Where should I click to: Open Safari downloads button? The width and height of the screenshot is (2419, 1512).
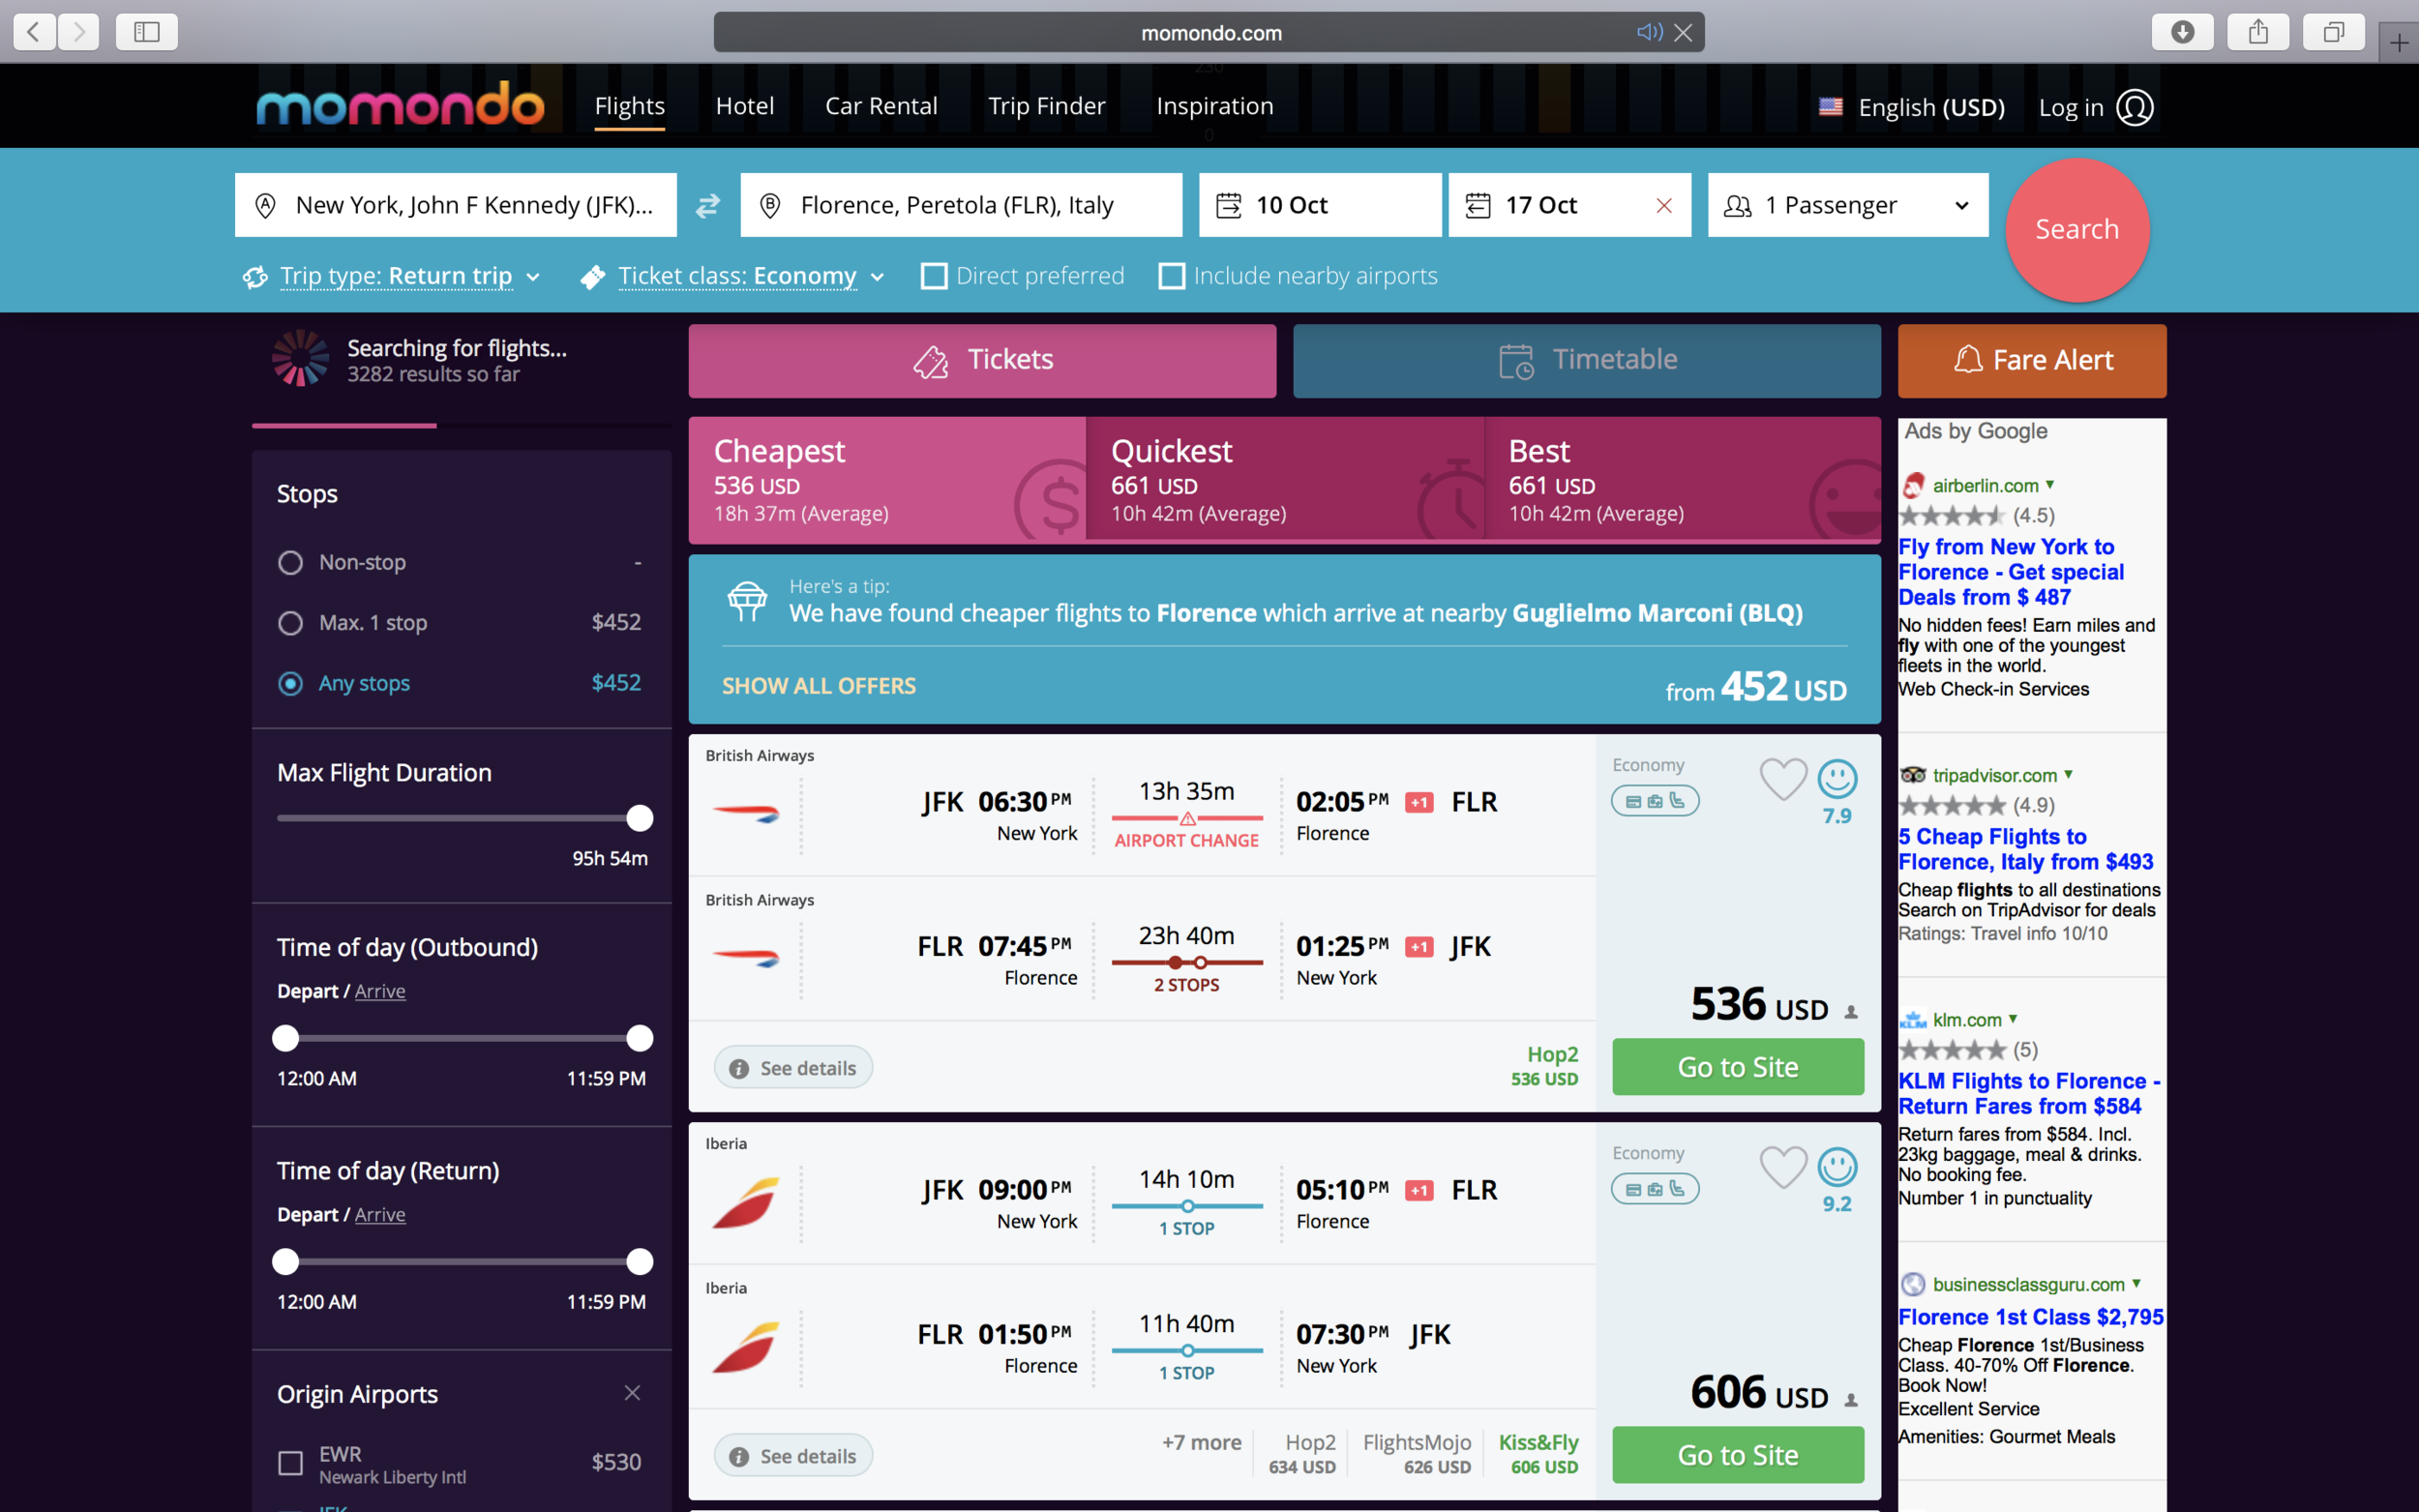2183,32
